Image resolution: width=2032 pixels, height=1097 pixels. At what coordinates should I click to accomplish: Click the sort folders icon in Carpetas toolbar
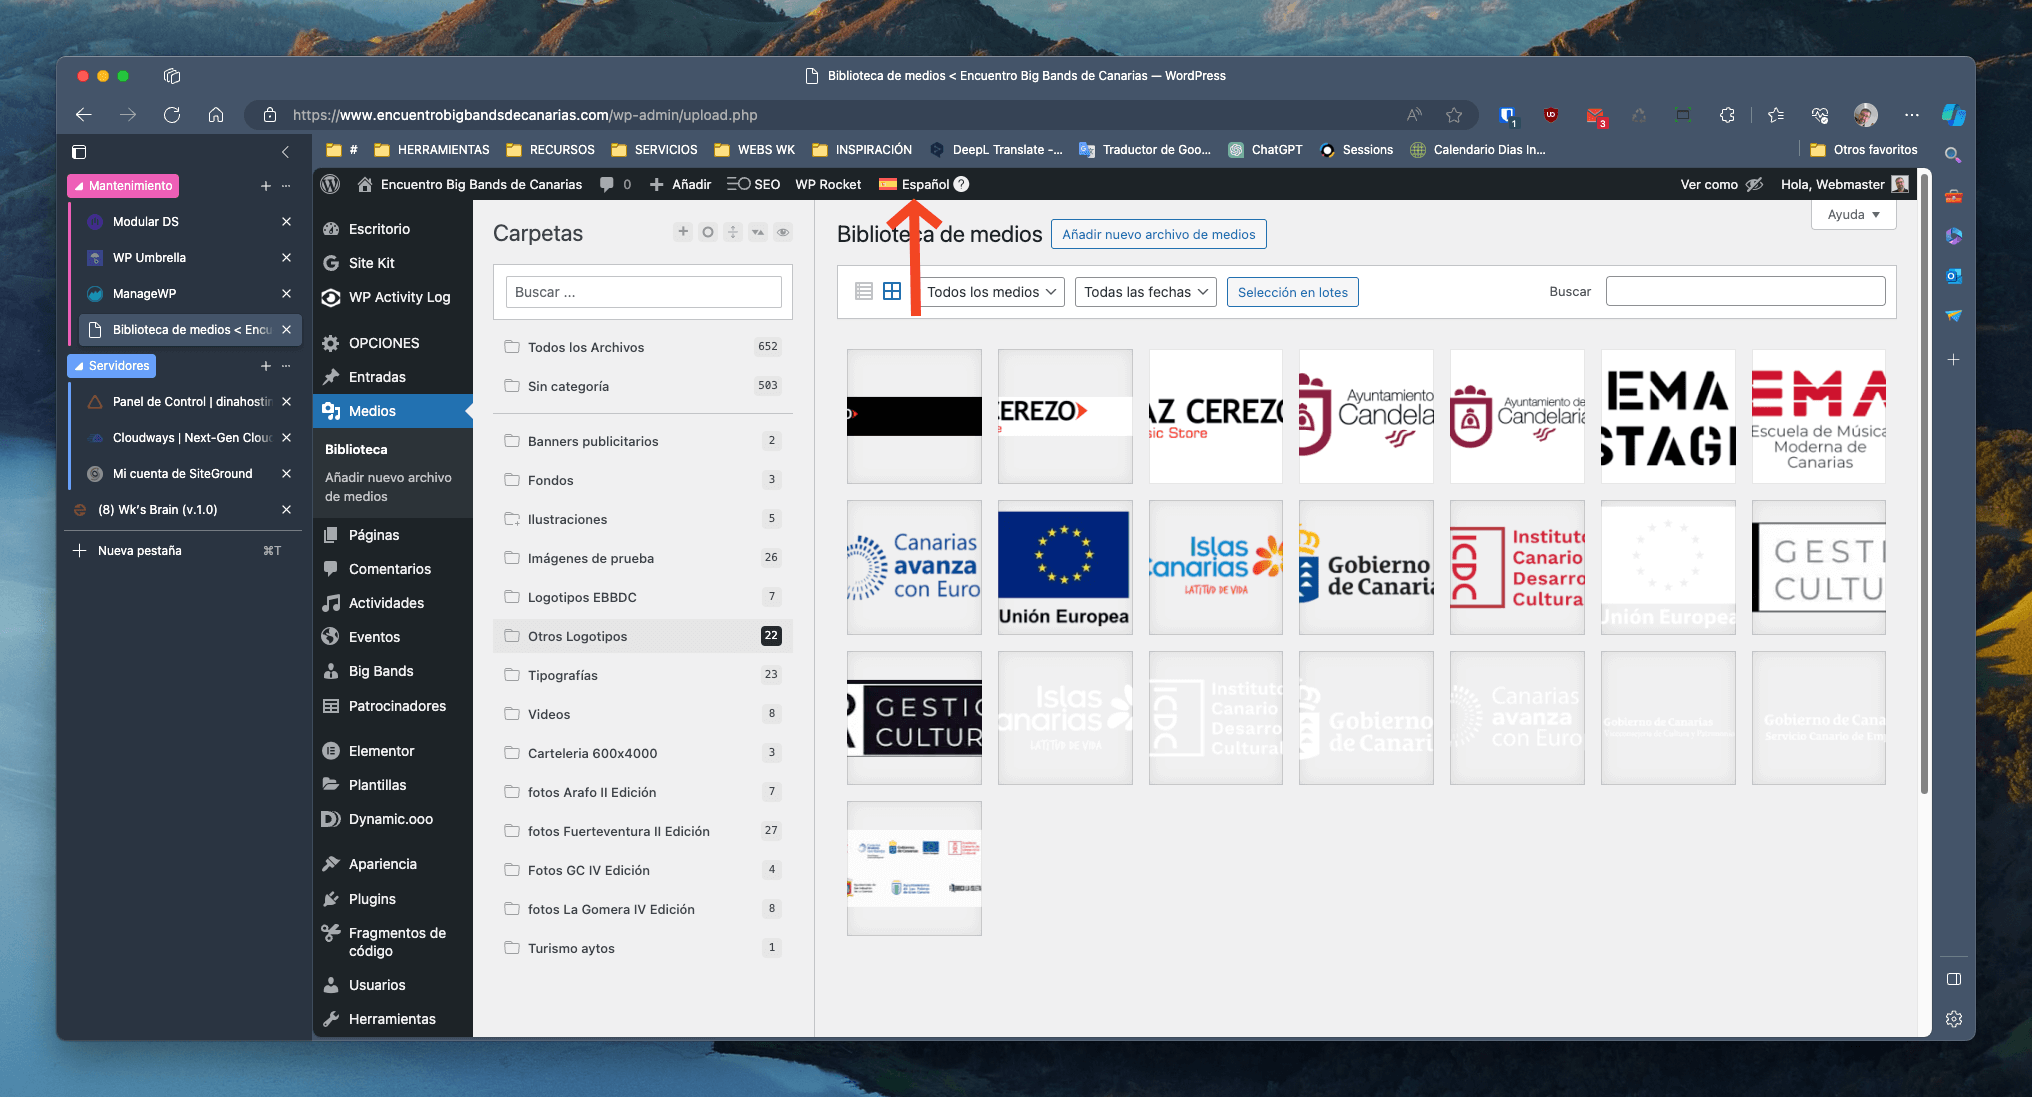[x=758, y=232]
